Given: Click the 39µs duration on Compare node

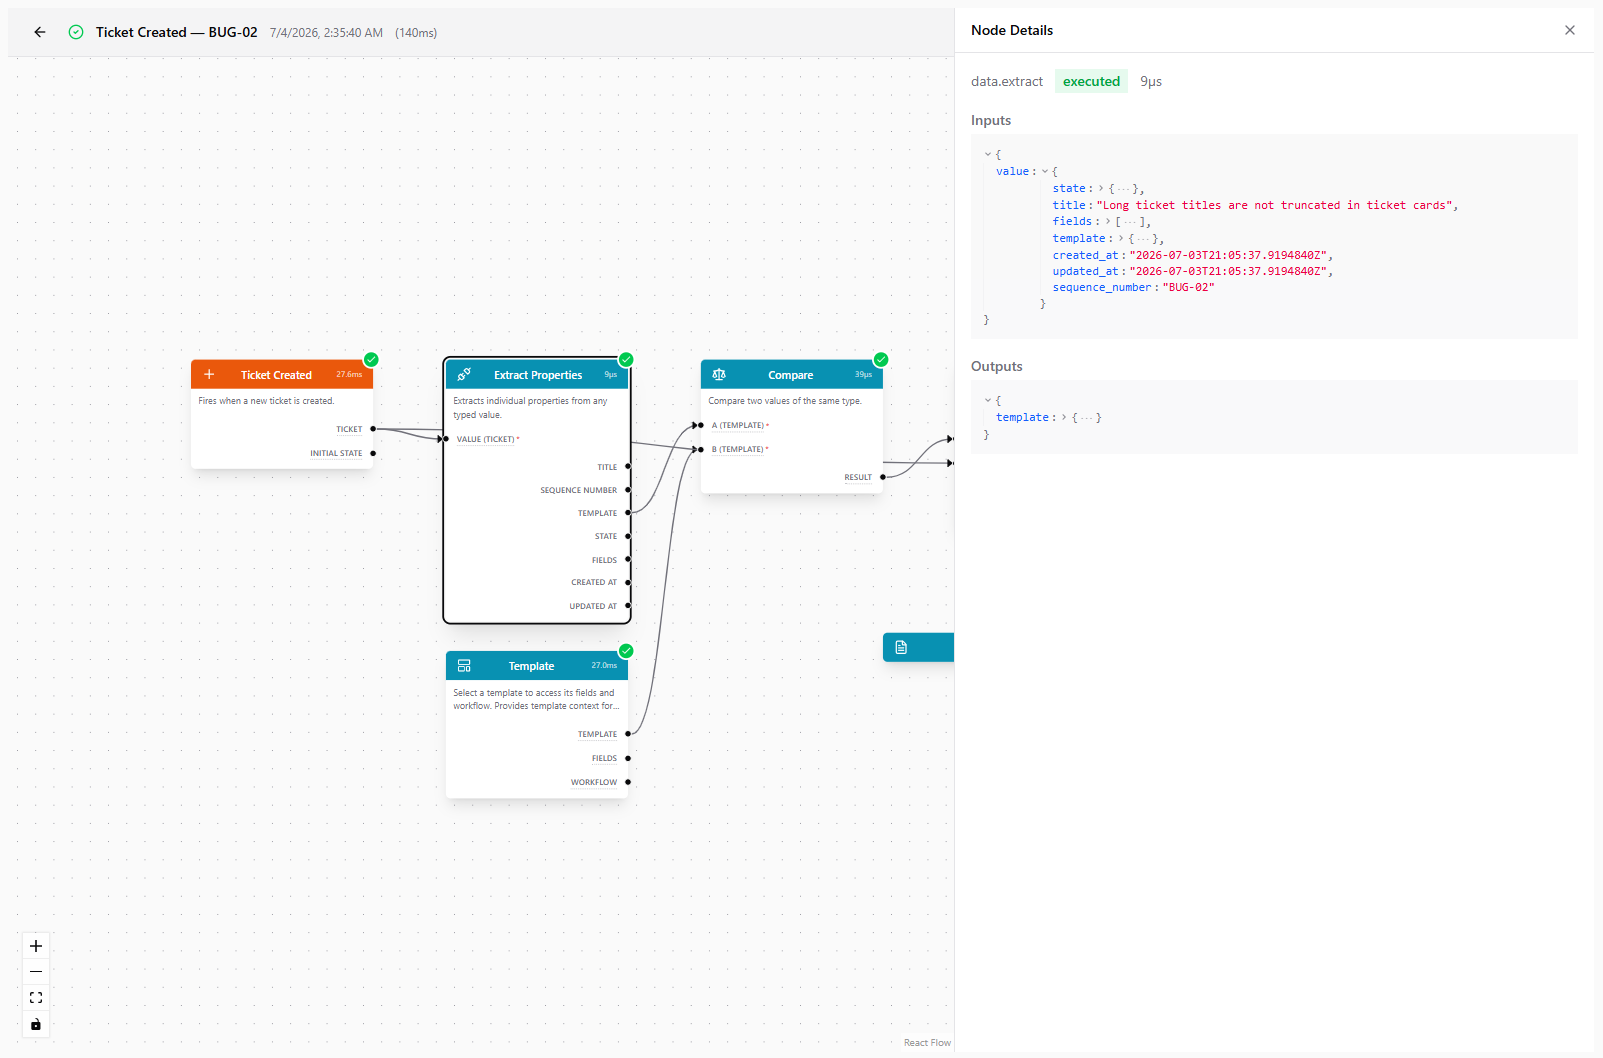Looking at the screenshot, I should click(863, 375).
